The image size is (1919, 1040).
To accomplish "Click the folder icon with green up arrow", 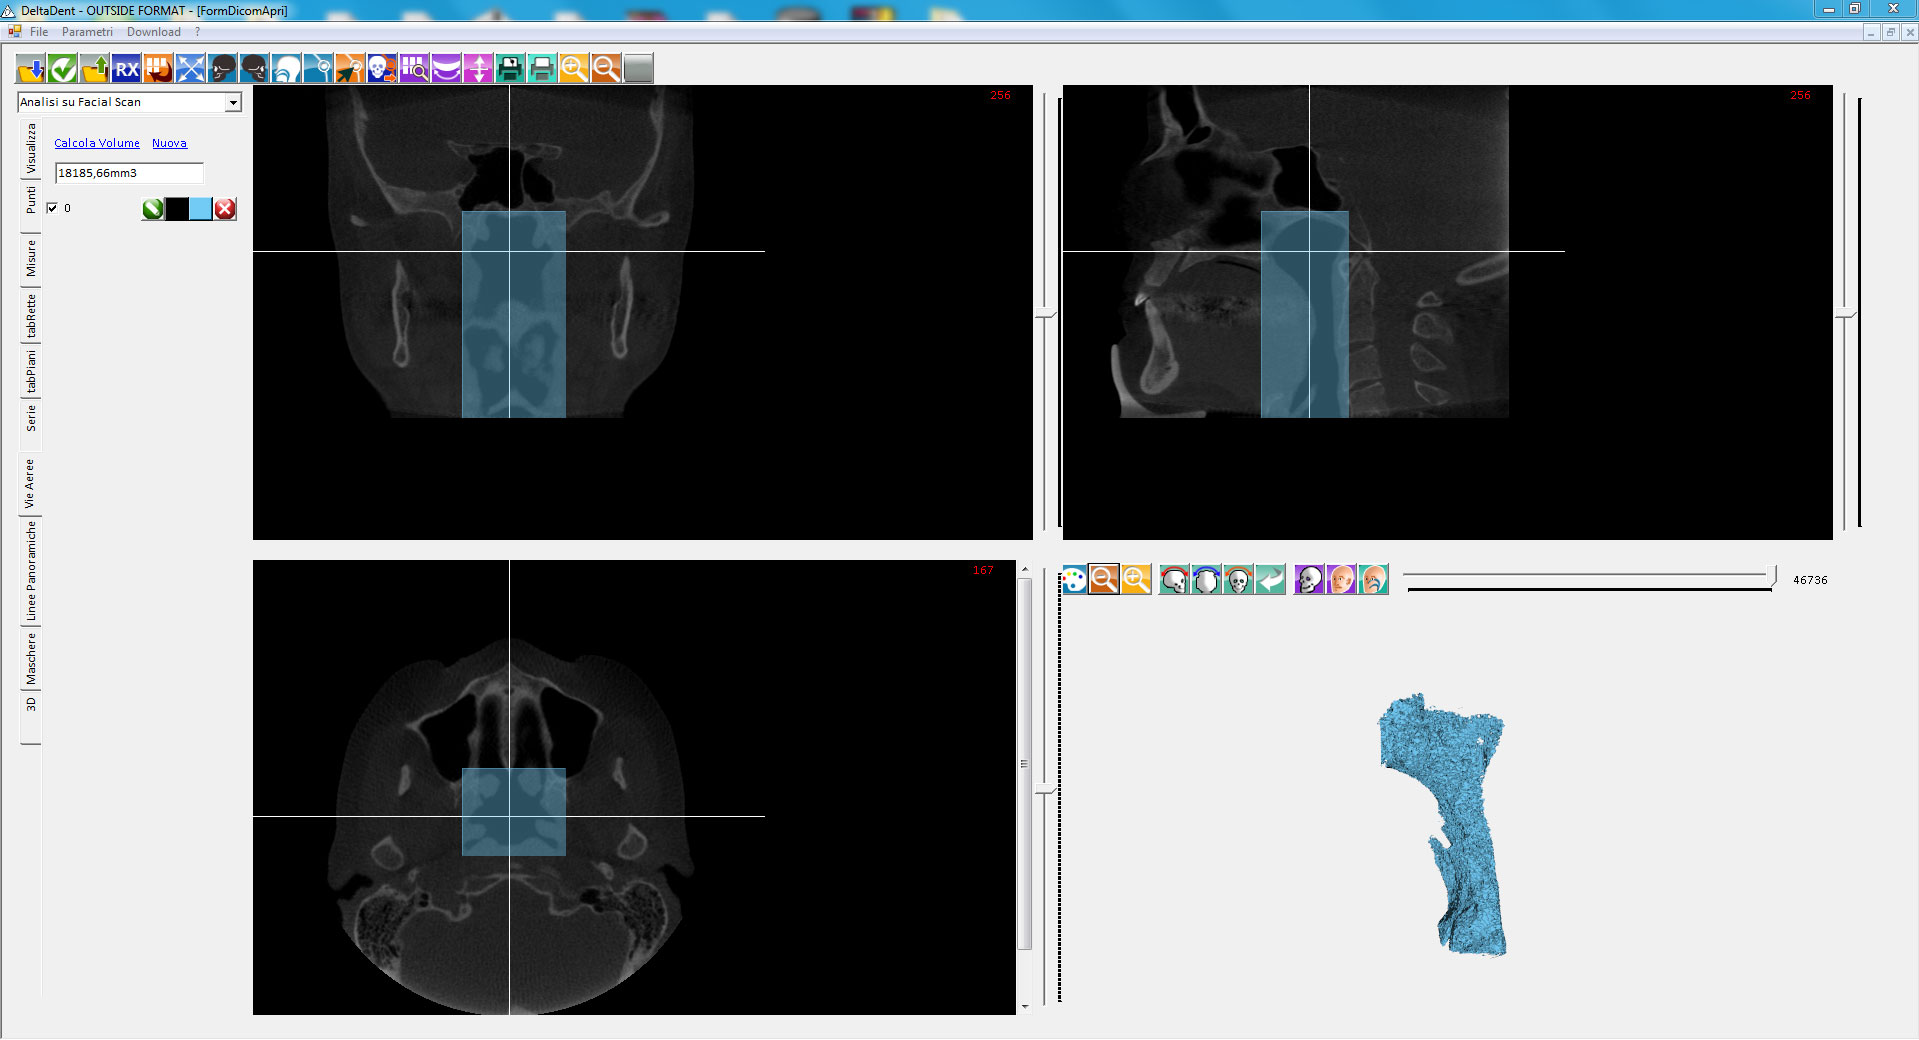I will (95, 69).
